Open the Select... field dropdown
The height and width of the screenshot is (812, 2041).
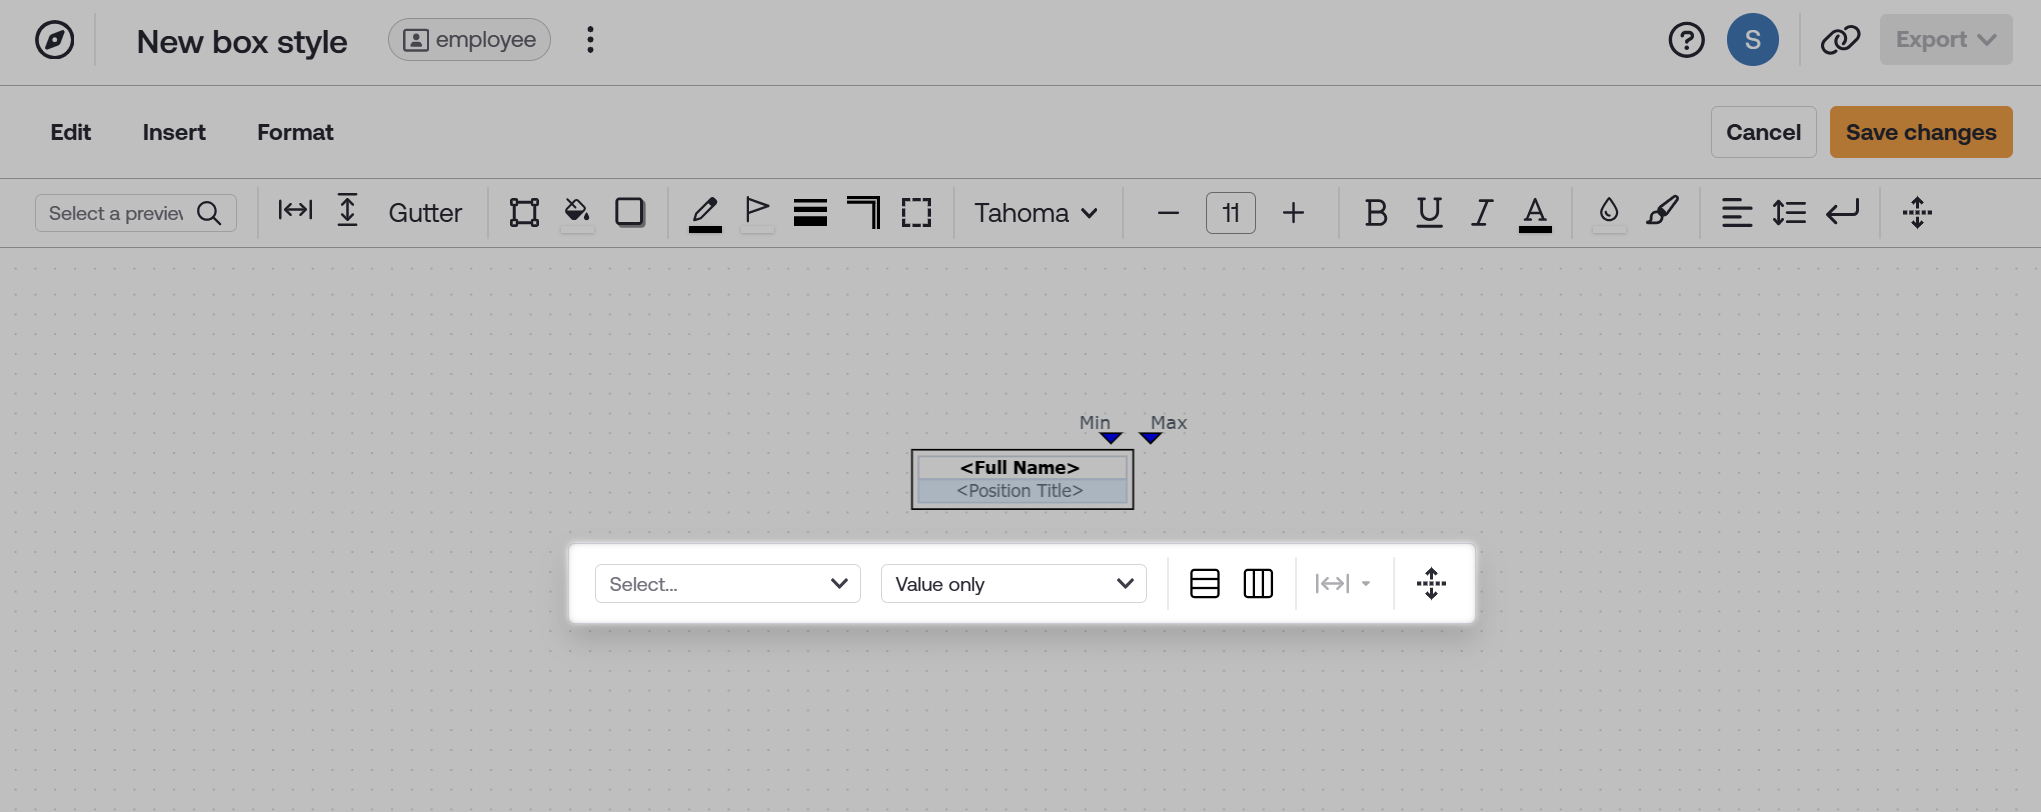pos(728,584)
